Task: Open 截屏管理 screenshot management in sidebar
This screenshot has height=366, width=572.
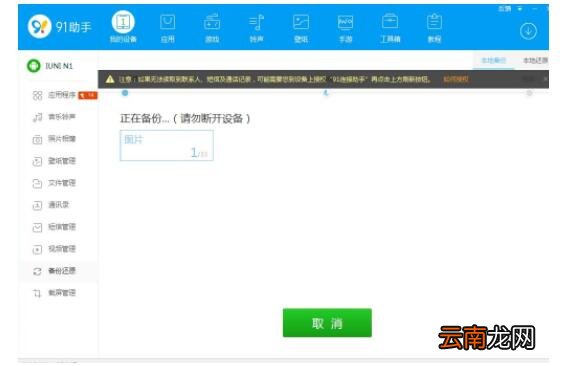Action: click(x=54, y=293)
